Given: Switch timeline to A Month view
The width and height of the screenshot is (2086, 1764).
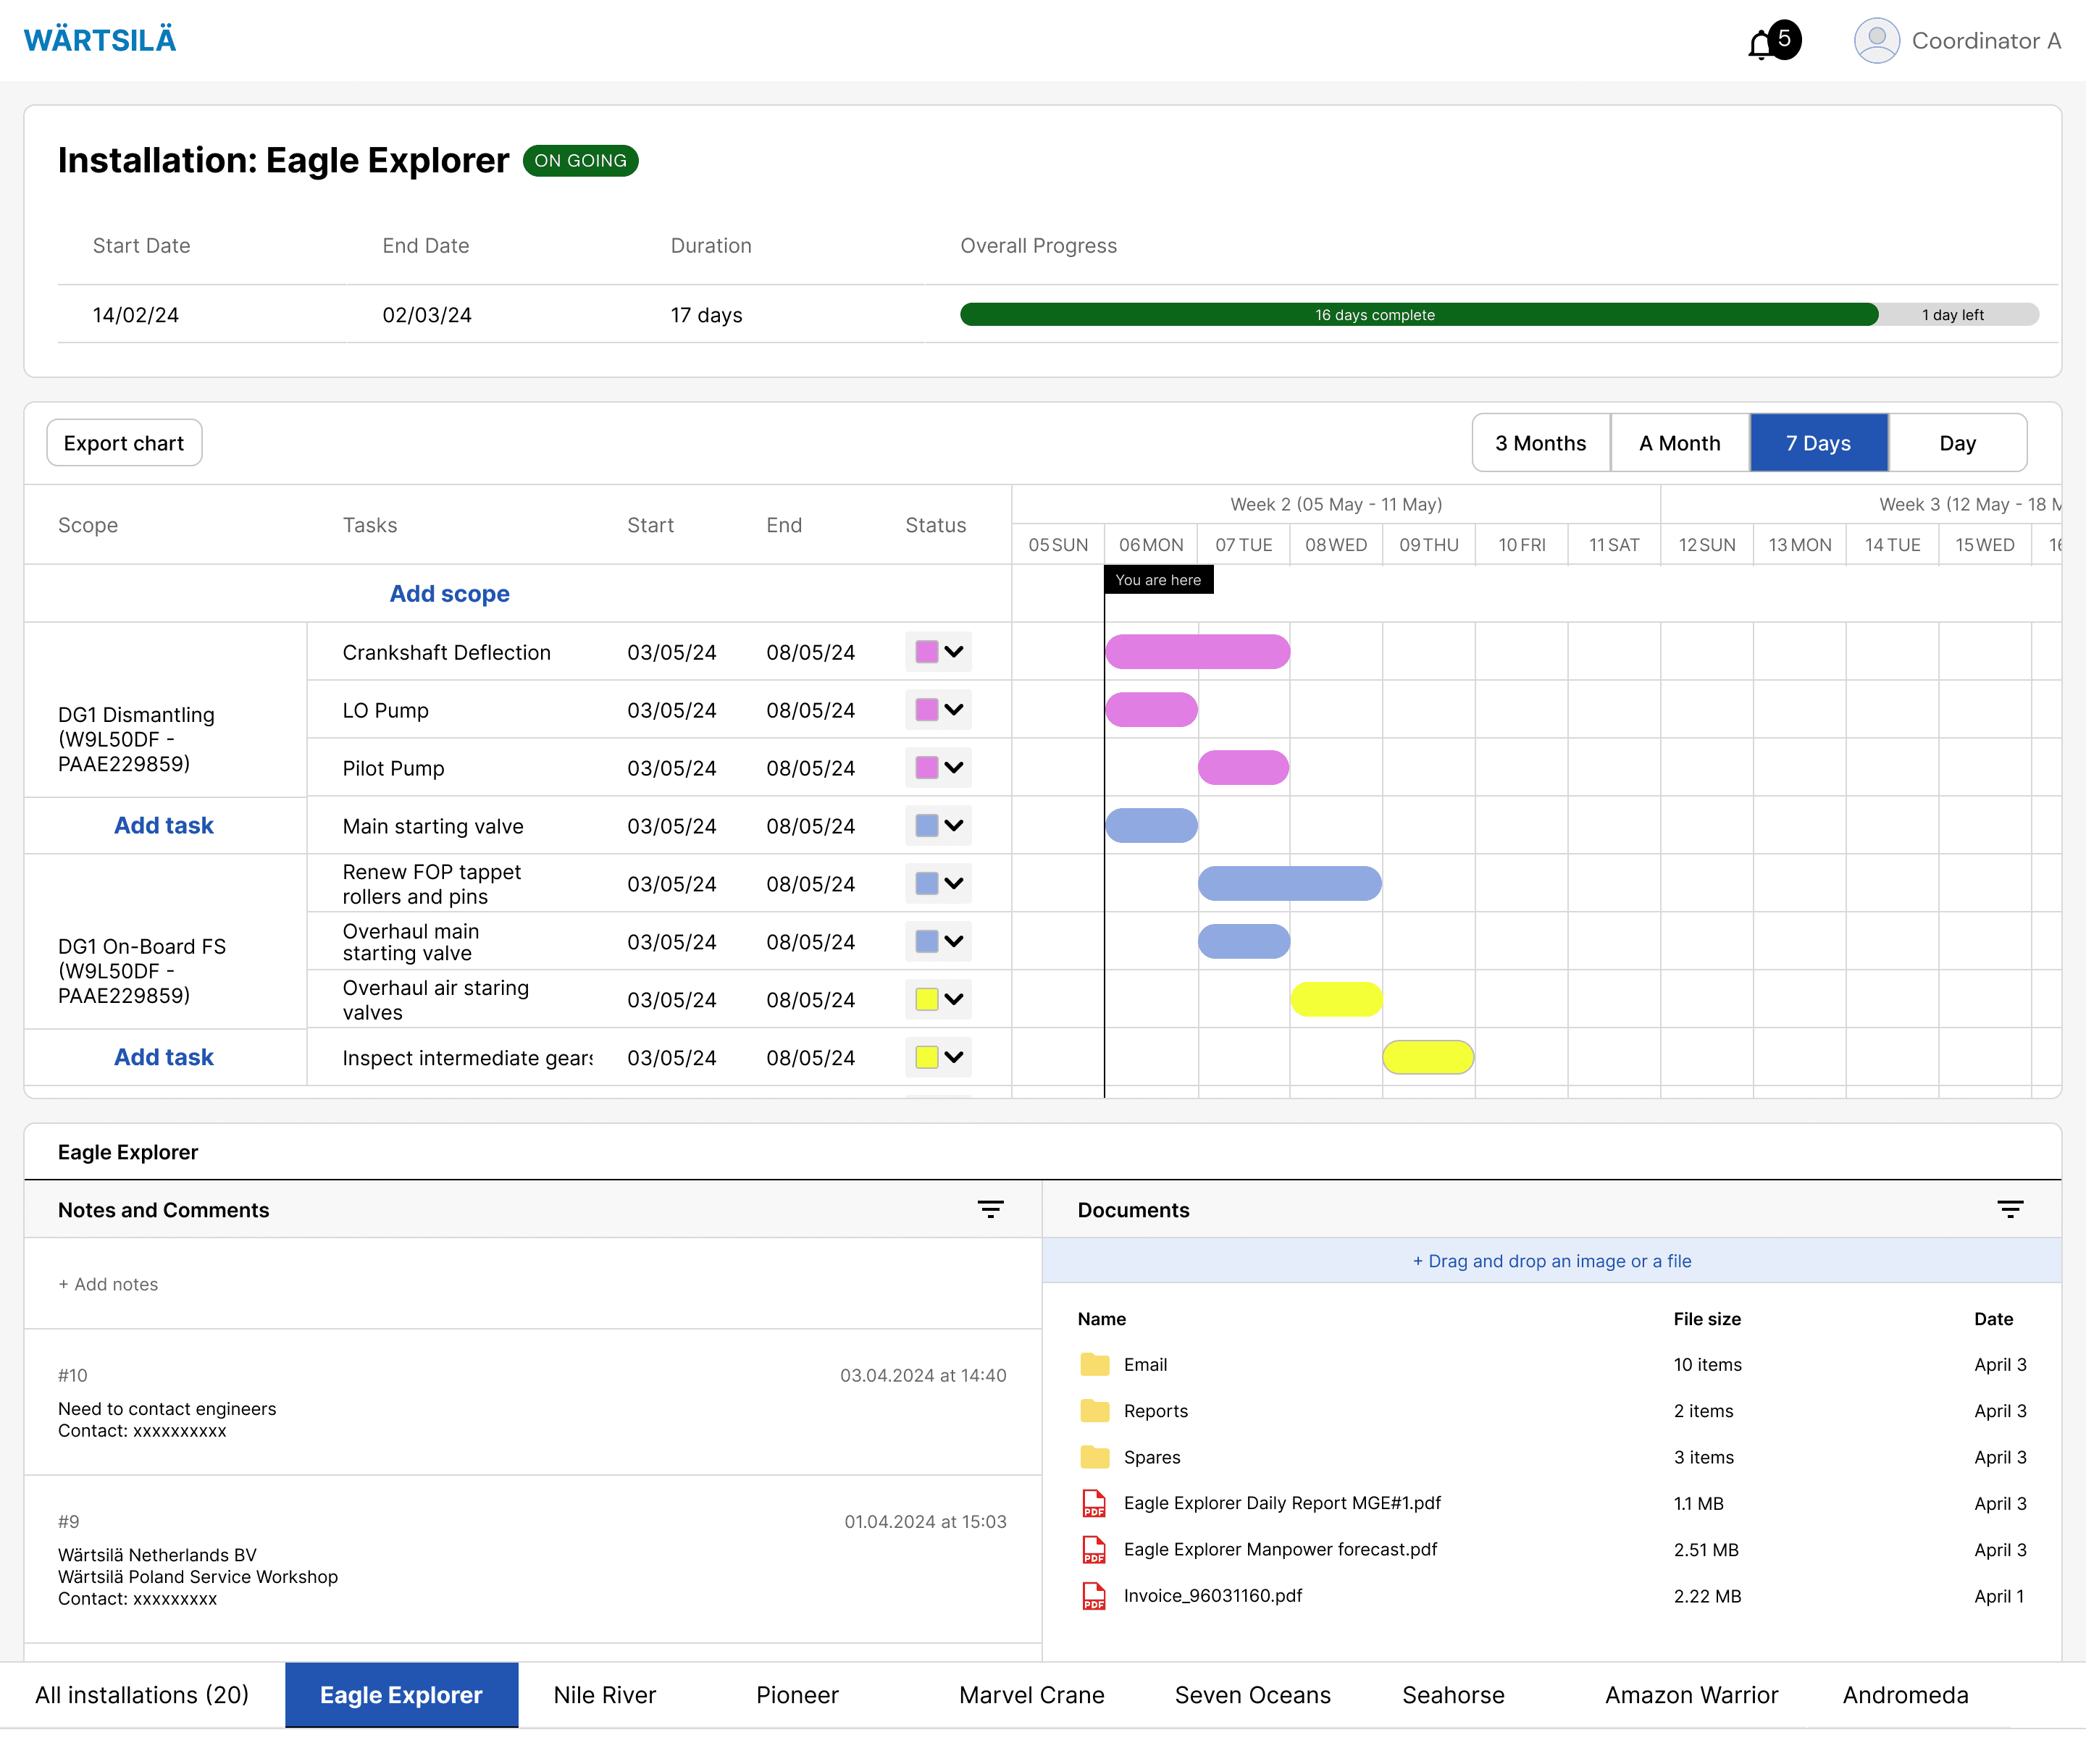Looking at the screenshot, I should click(x=1680, y=443).
